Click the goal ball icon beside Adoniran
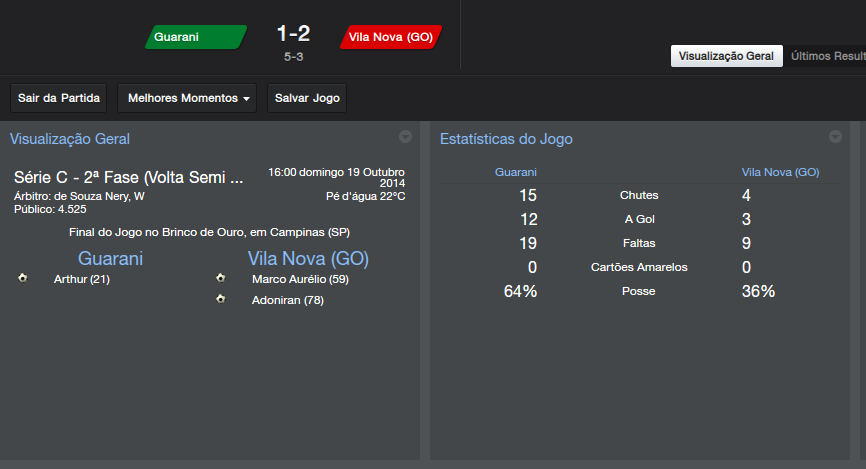Screen dimensions: 866x469 (x=221, y=299)
